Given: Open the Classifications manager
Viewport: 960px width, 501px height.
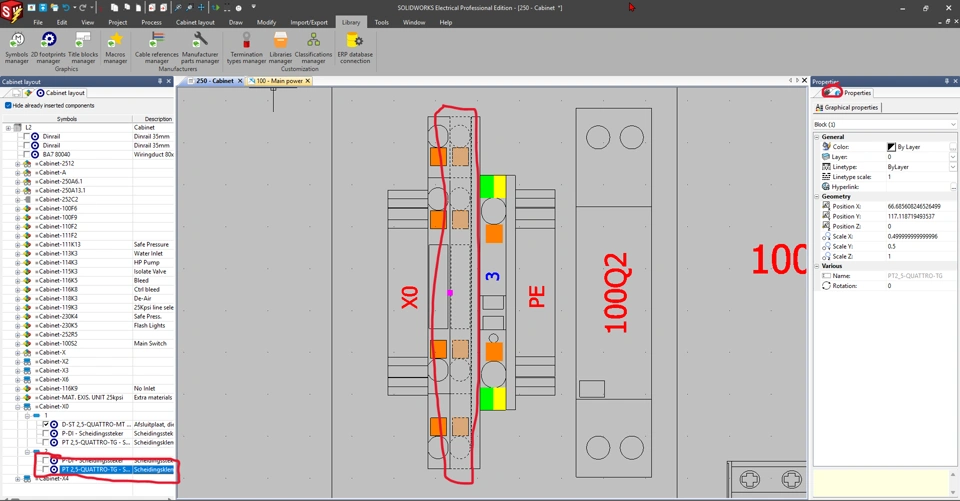Looking at the screenshot, I should coord(313,48).
